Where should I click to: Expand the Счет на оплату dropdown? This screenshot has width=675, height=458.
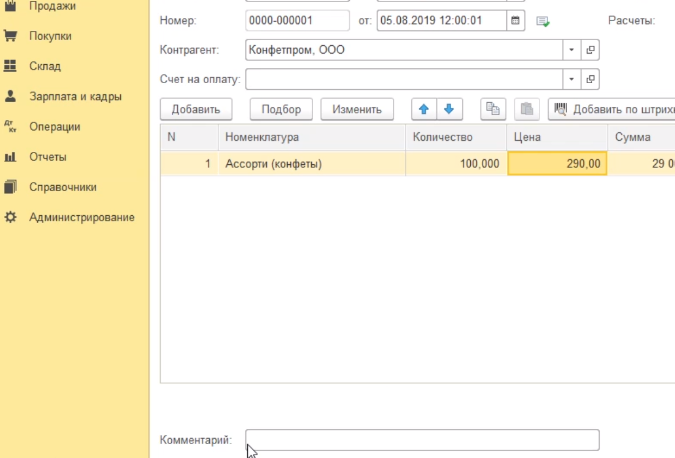pyautogui.click(x=571, y=79)
